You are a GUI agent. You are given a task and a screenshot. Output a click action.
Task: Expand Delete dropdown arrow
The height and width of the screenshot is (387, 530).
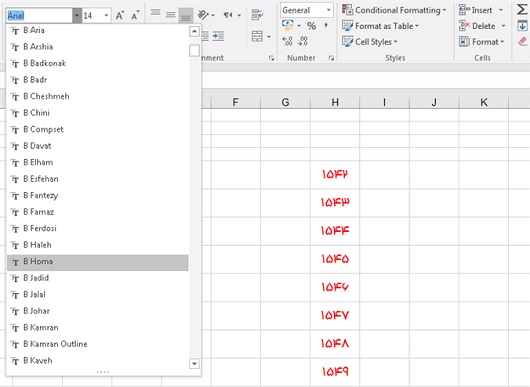[x=504, y=26]
